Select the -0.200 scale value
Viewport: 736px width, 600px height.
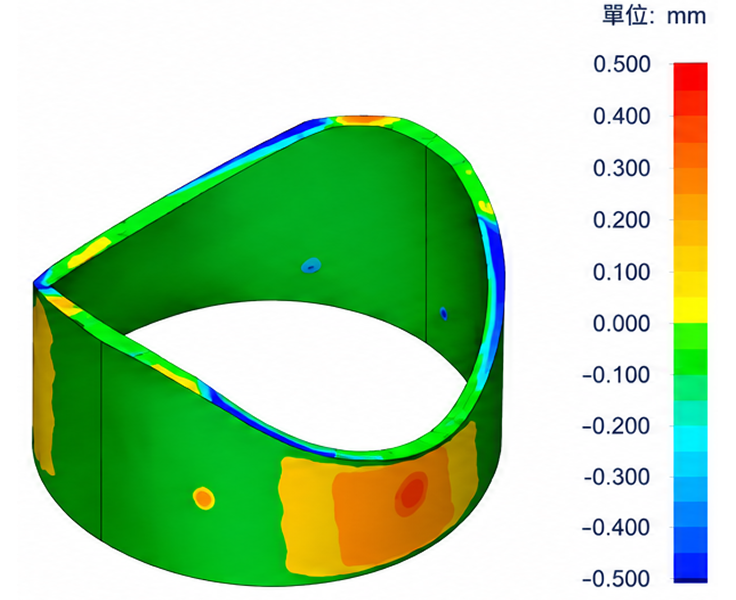[x=616, y=426]
